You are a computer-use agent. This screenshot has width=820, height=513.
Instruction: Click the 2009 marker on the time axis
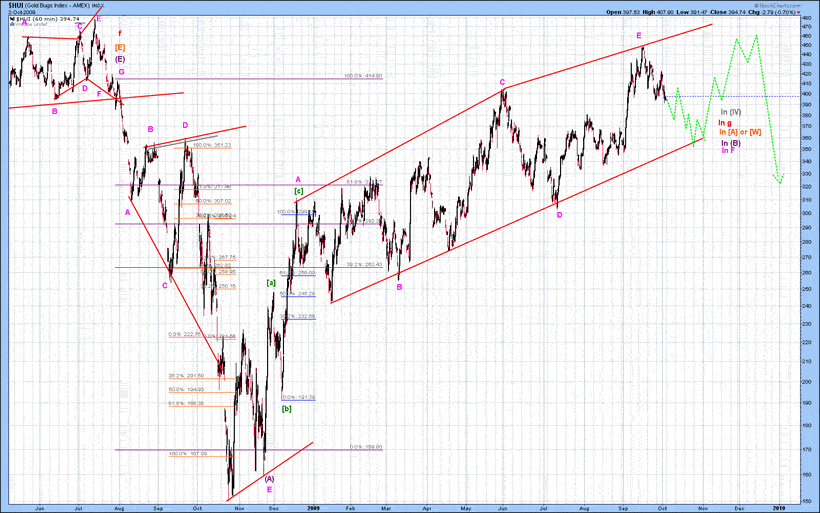[313, 508]
